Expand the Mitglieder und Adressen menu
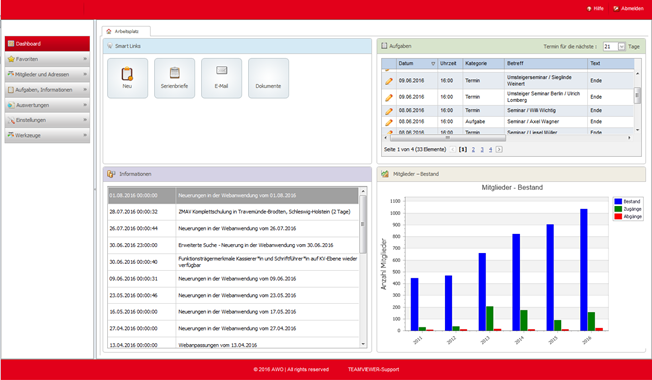Screen dimensions: 652x380 click(47, 74)
